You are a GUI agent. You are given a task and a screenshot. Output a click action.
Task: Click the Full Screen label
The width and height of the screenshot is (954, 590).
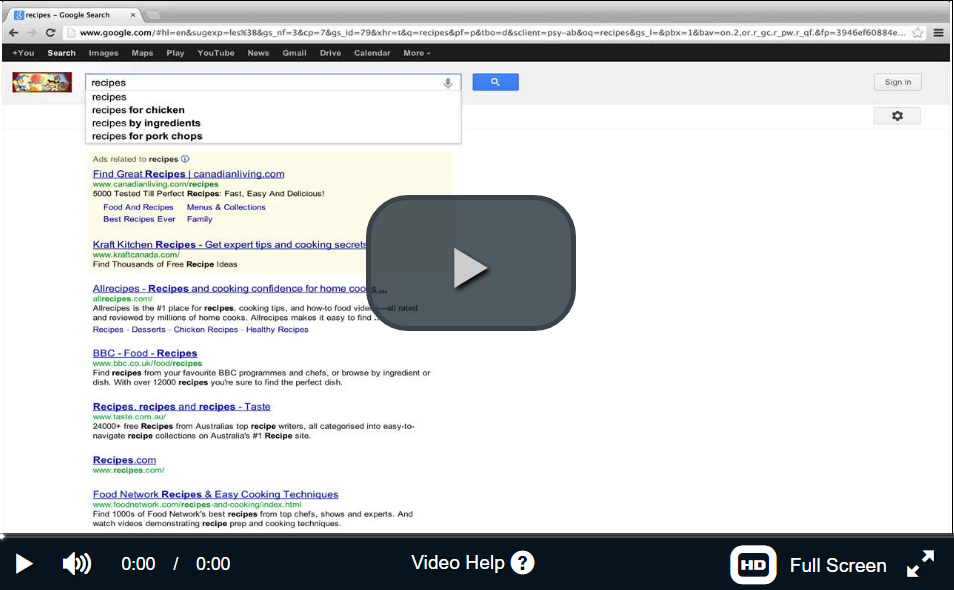(838, 565)
